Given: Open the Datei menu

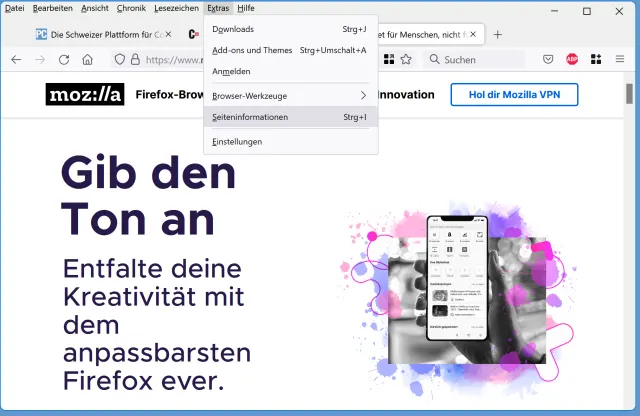Looking at the screenshot, I should pyautogui.click(x=15, y=8).
